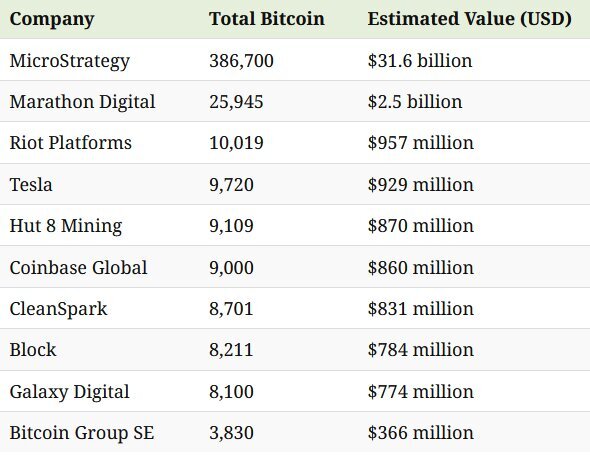Screen dimensions: 590x456
Task: Click the Bitcoin Group SE cell
Action: [82, 433]
